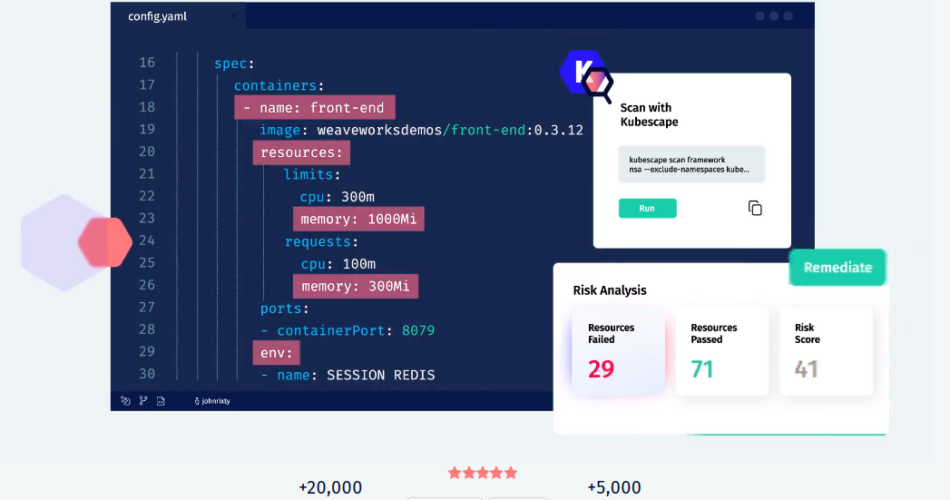Copy the kubescape scan command

click(x=755, y=208)
